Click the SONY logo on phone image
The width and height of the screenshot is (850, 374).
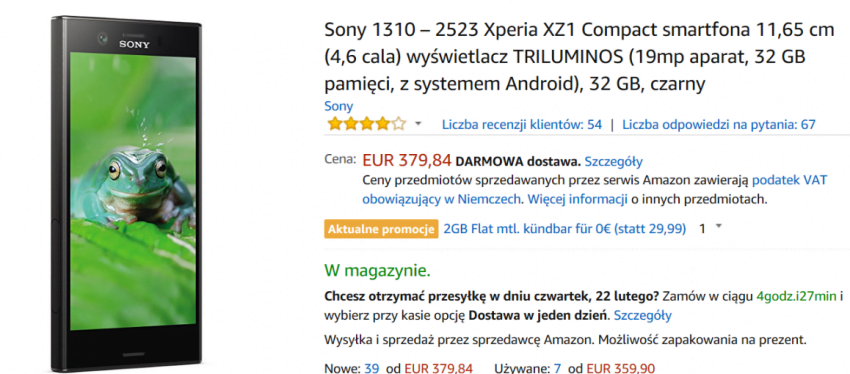pos(134,44)
